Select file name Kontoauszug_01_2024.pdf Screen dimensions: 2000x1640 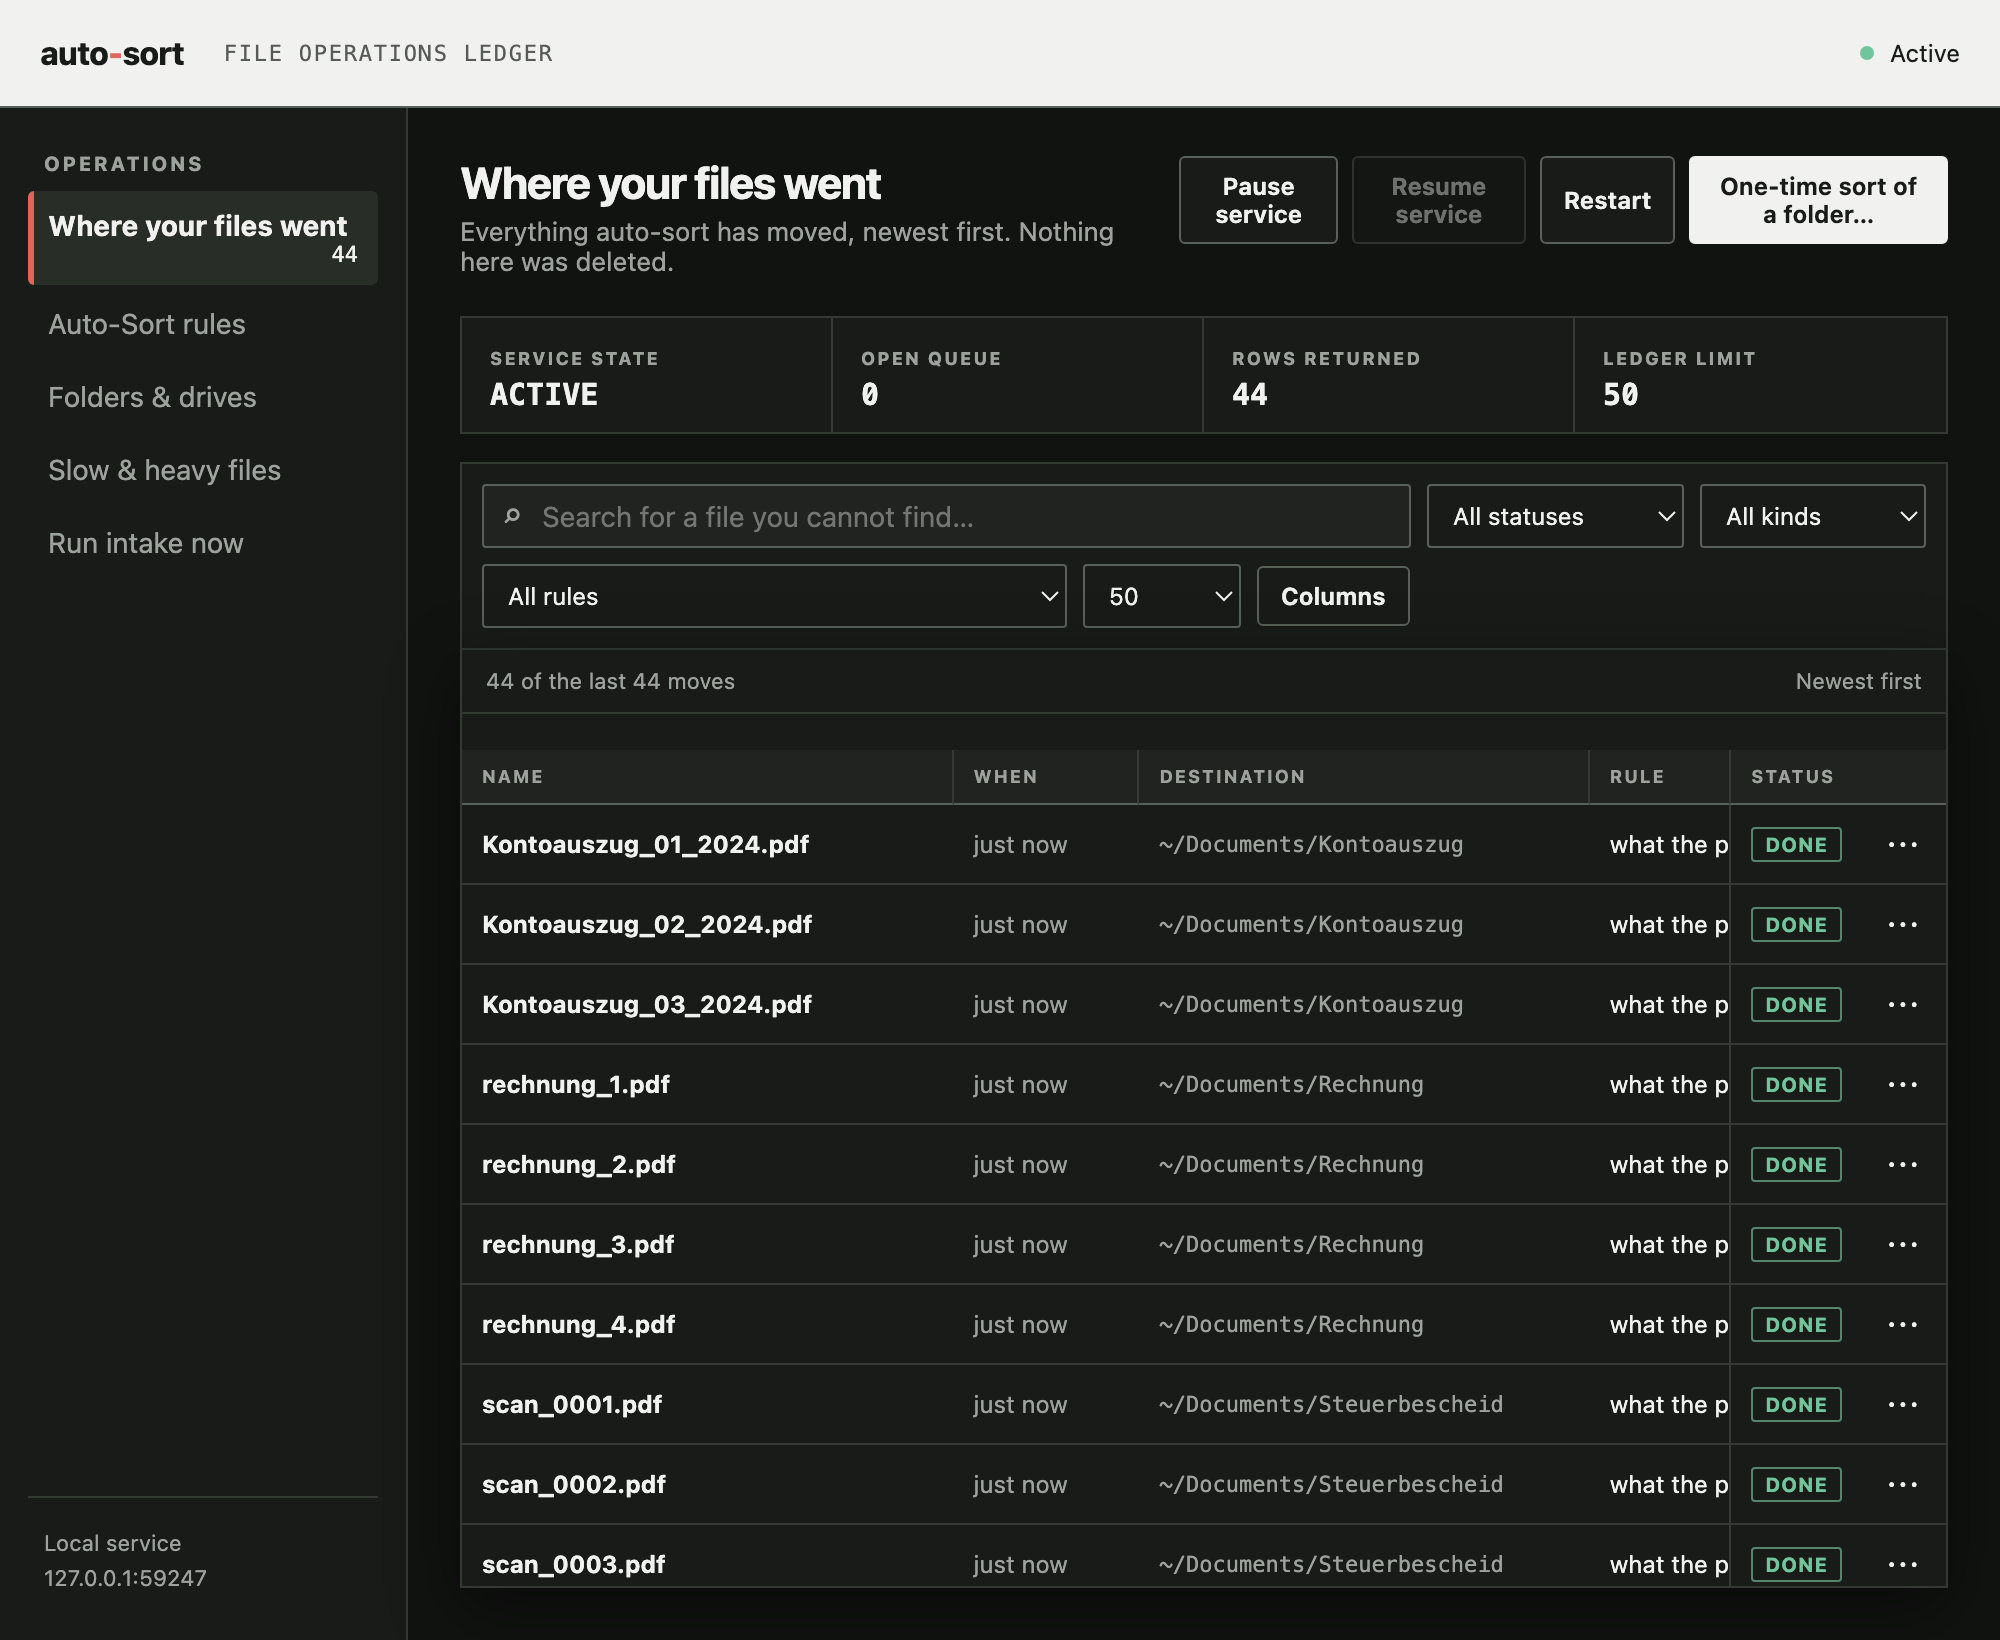645,845
